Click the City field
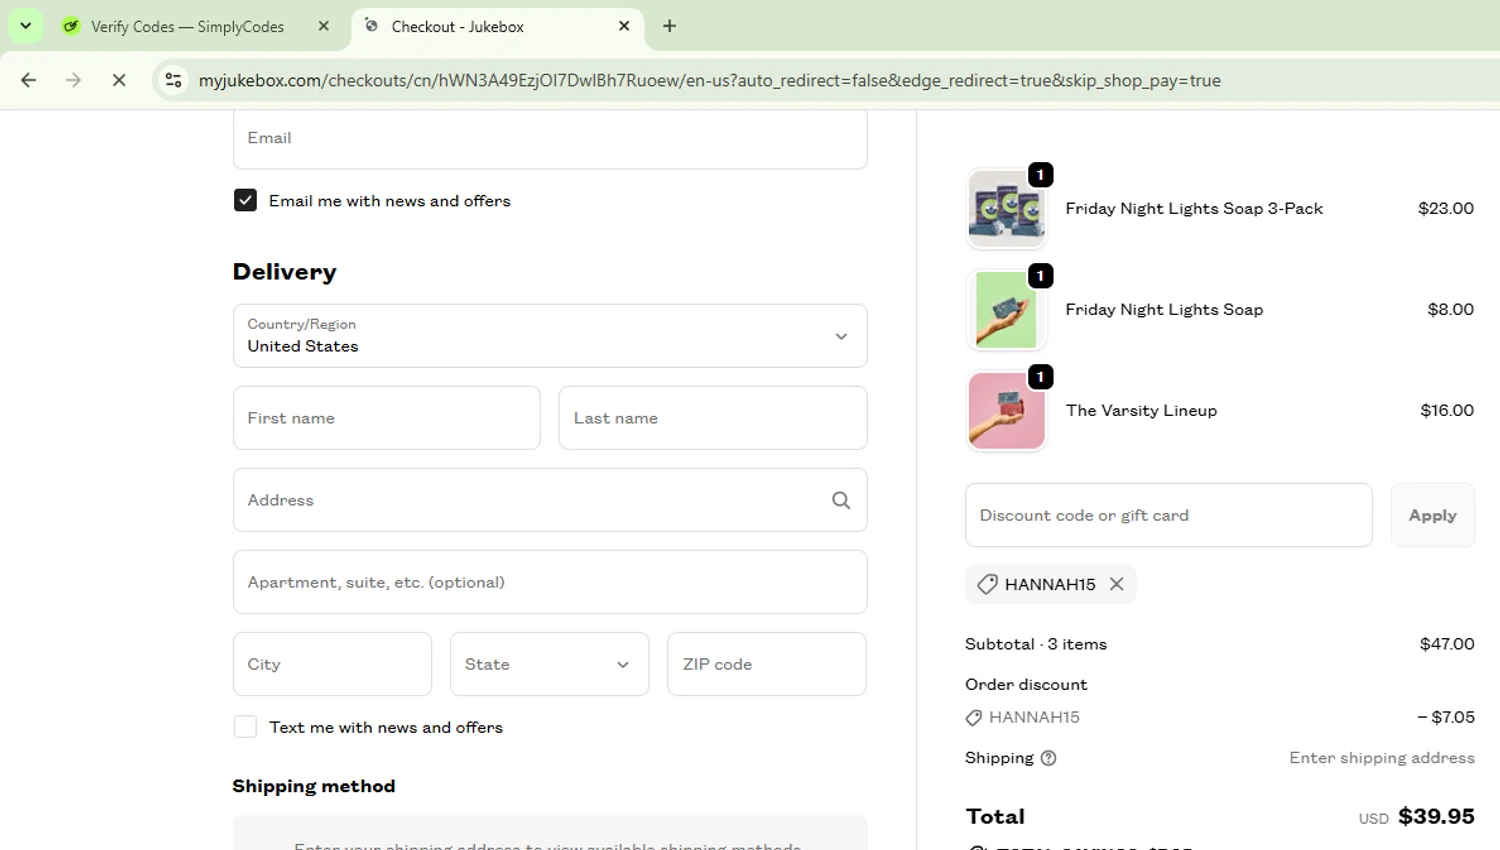Viewport: 1500px width, 850px height. [332, 664]
